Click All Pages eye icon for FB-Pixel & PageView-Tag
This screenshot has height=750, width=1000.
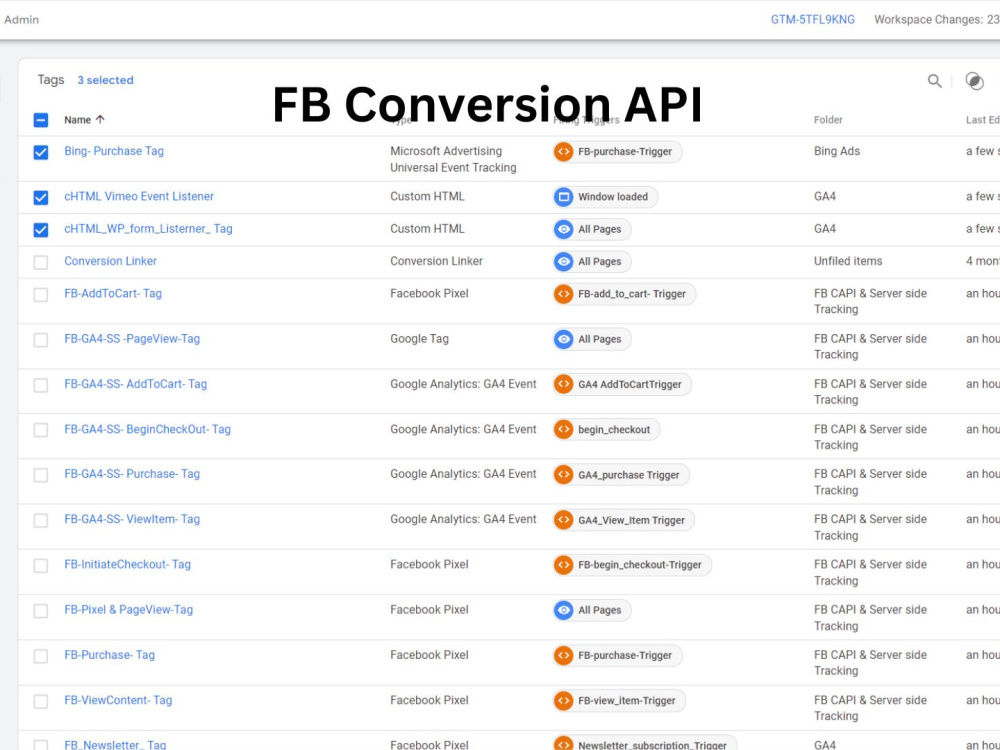point(563,610)
